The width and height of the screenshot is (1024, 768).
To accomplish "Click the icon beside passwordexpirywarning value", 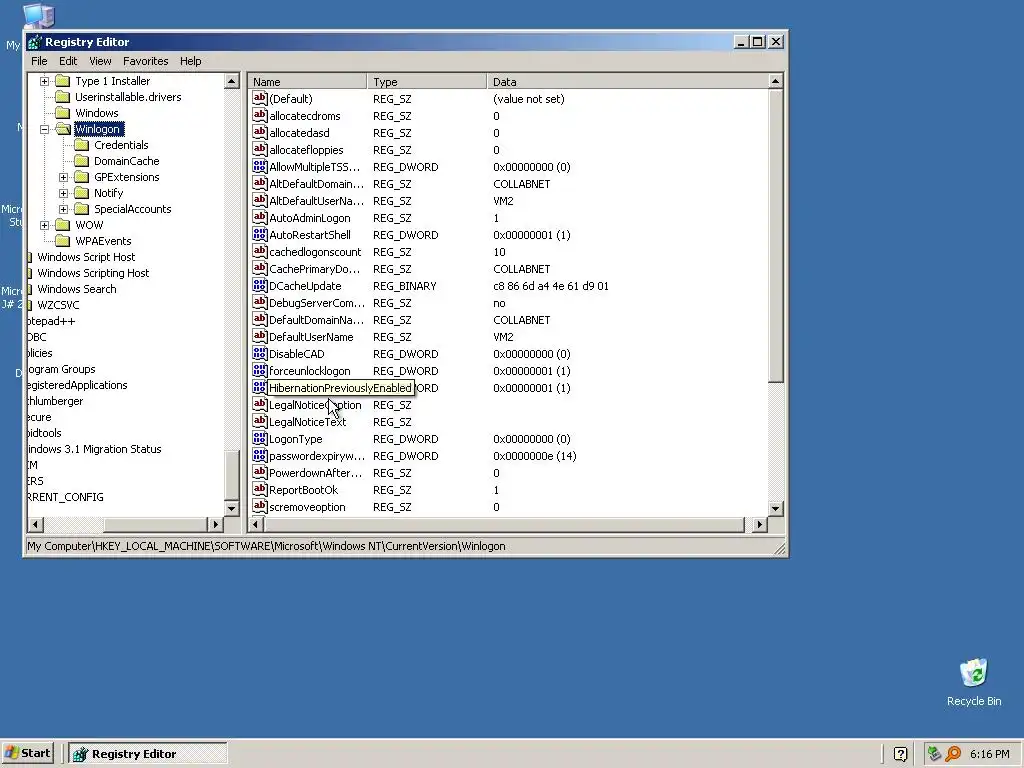I will coord(259,455).
